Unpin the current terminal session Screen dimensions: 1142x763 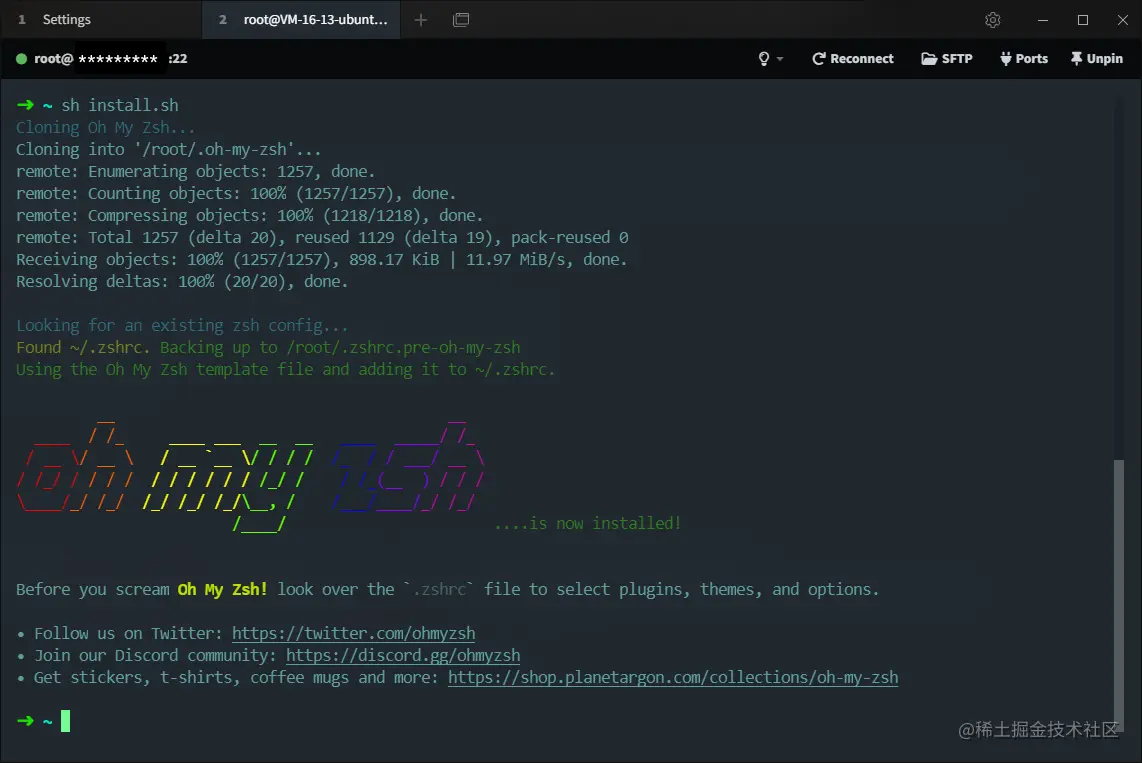pos(1096,58)
